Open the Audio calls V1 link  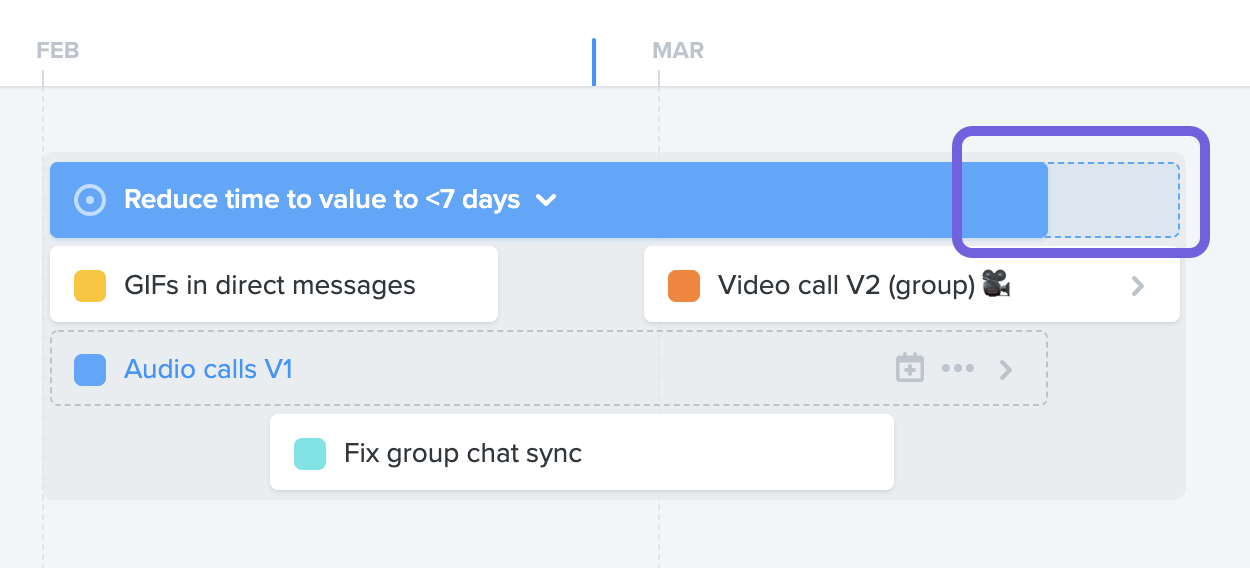pos(208,369)
